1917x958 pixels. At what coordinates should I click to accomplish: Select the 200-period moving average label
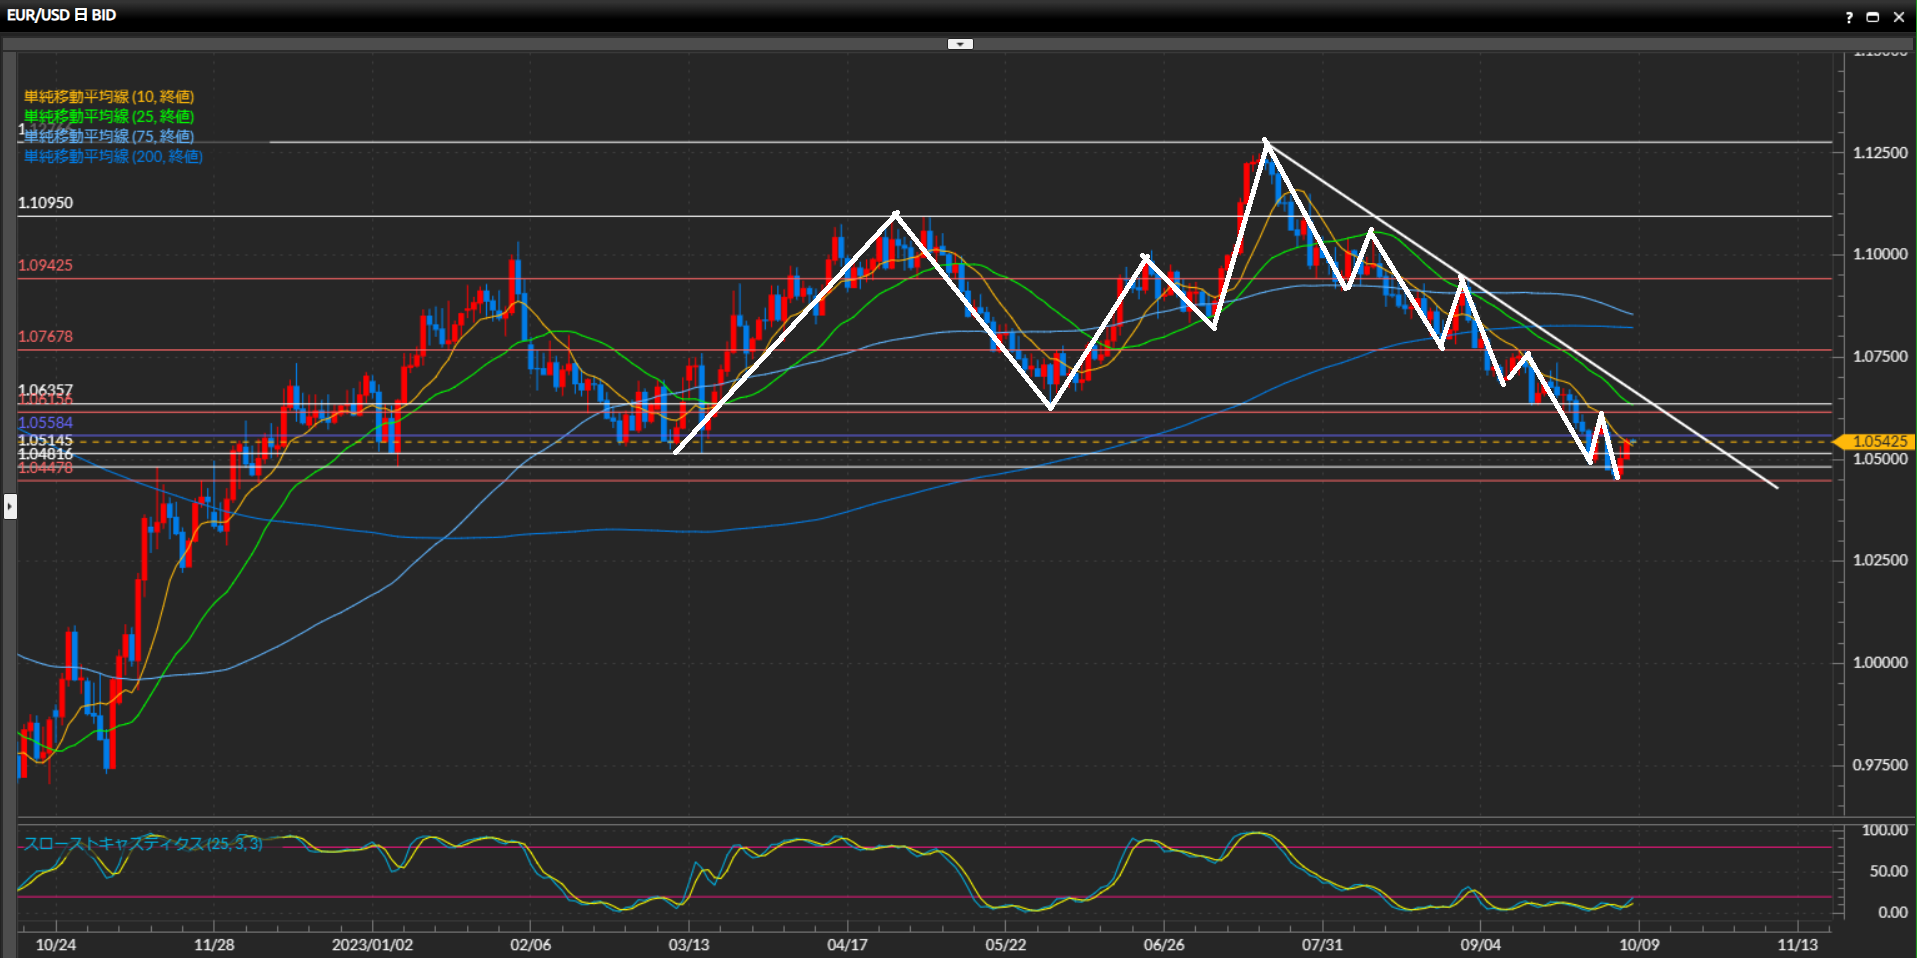[x=113, y=157]
